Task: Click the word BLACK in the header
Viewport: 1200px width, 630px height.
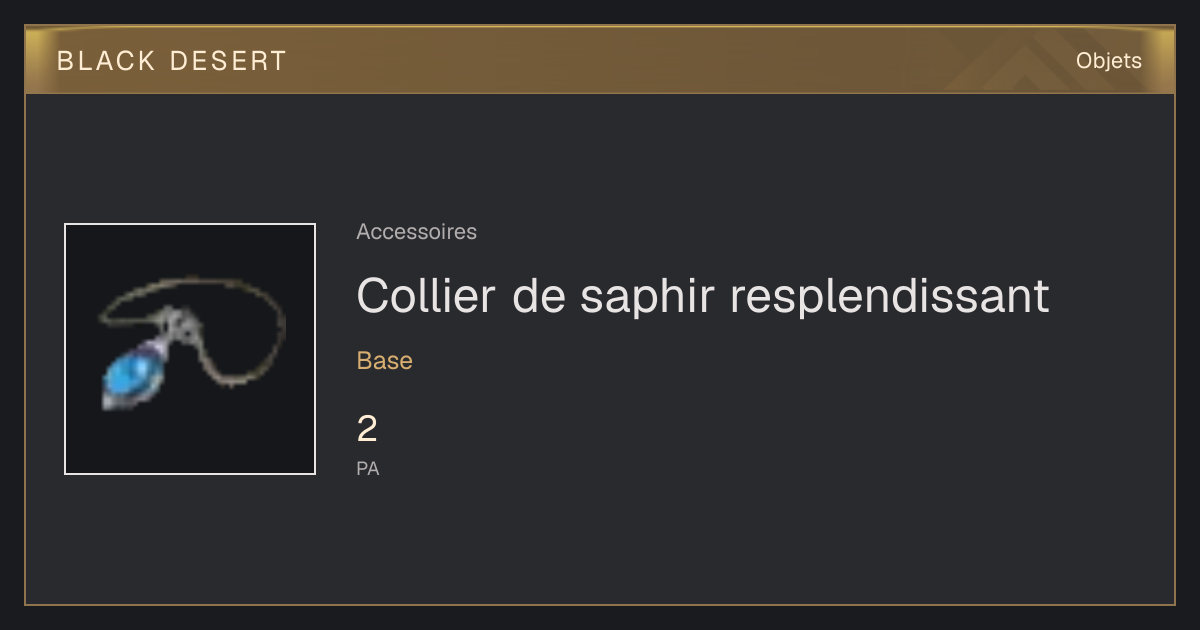Action: pyautogui.click(x=107, y=61)
